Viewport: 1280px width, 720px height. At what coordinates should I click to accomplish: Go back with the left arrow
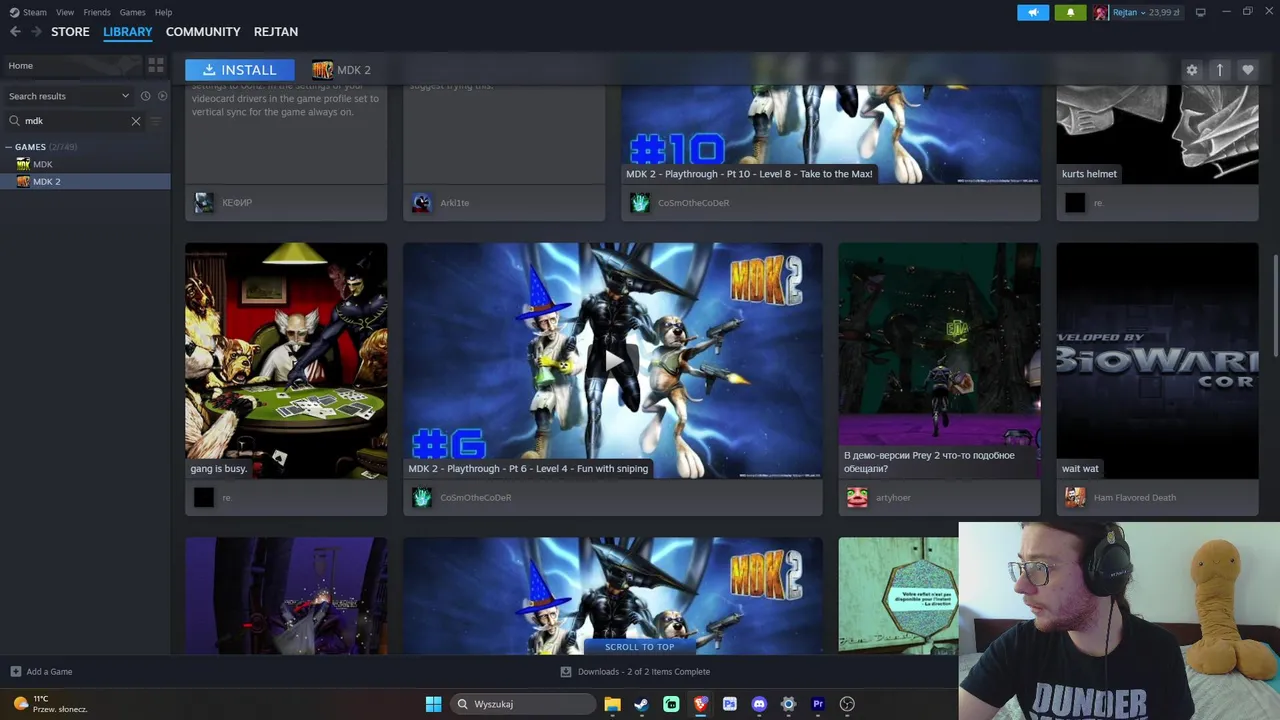15,32
